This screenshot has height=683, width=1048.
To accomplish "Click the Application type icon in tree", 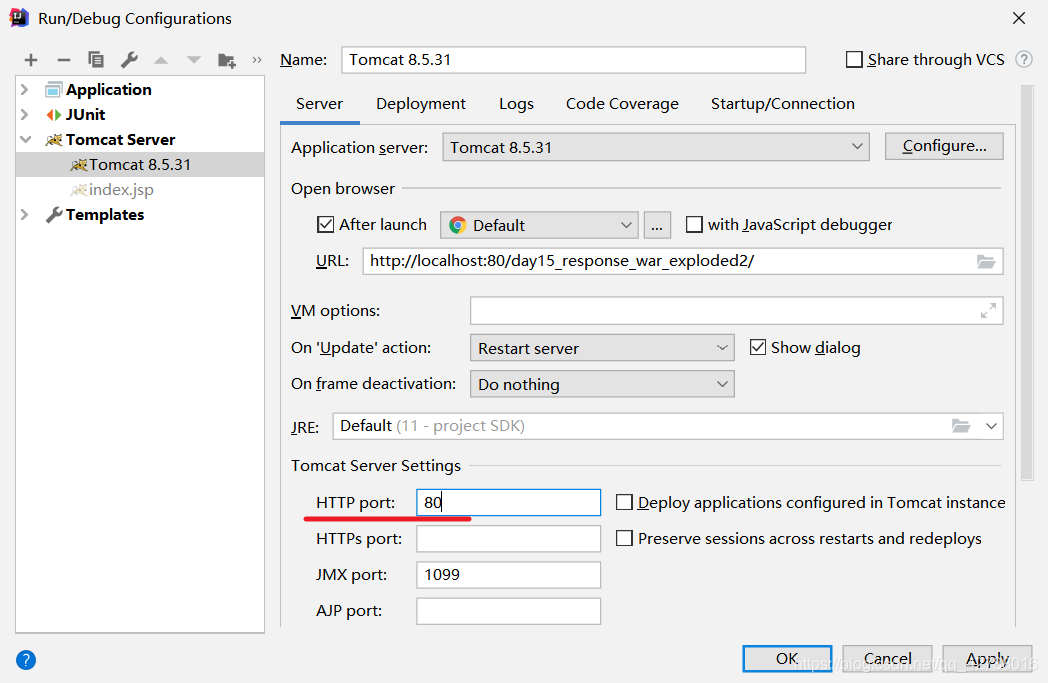I will 53,90.
